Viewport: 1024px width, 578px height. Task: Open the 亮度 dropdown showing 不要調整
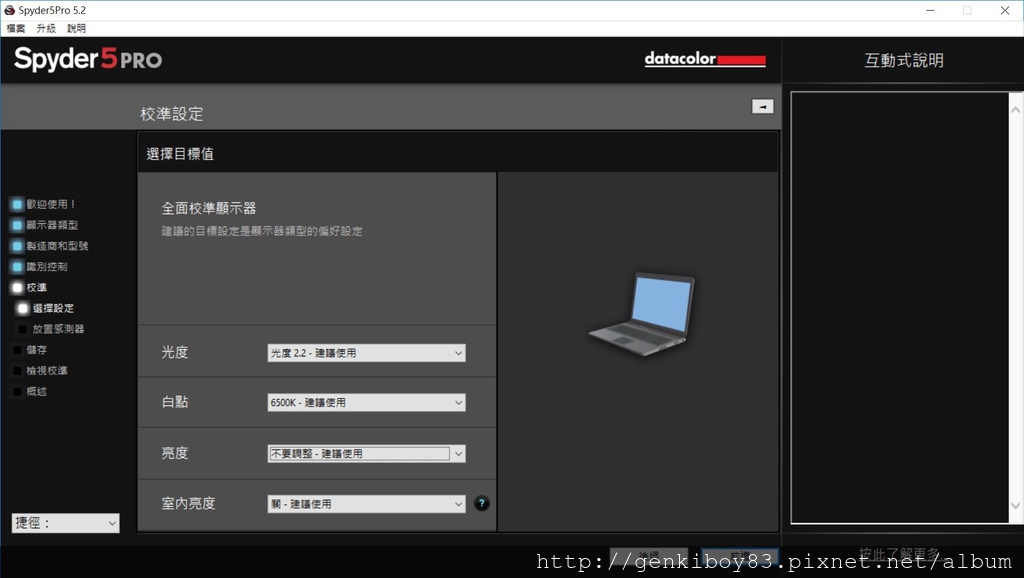[366, 453]
